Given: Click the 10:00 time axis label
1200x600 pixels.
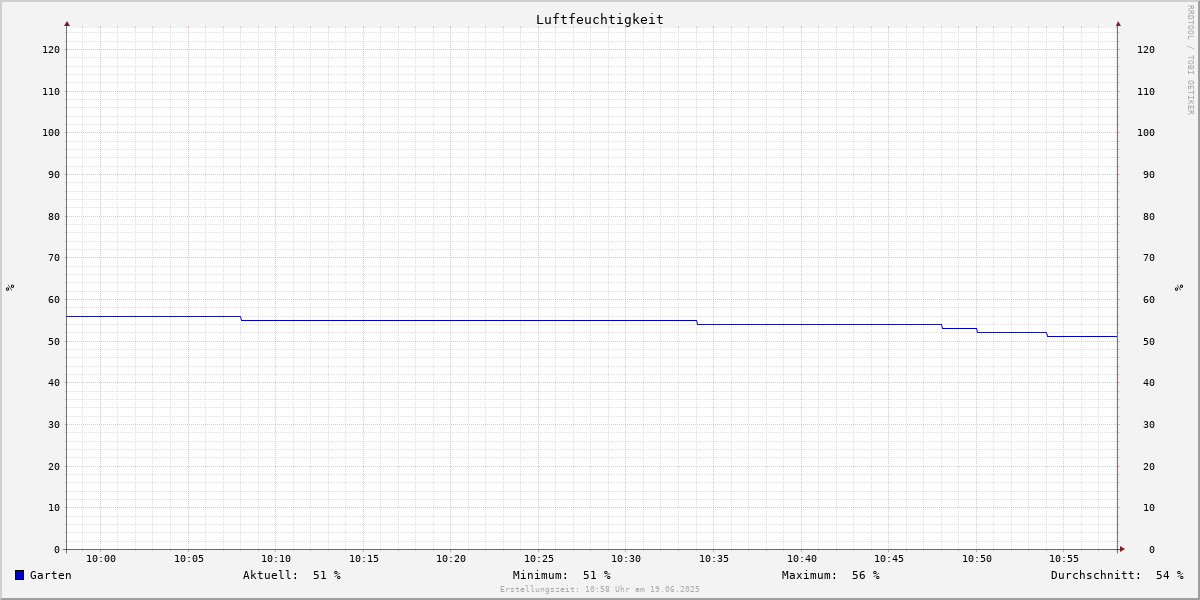Looking at the screenshot, I should click(x=101, y=559).
